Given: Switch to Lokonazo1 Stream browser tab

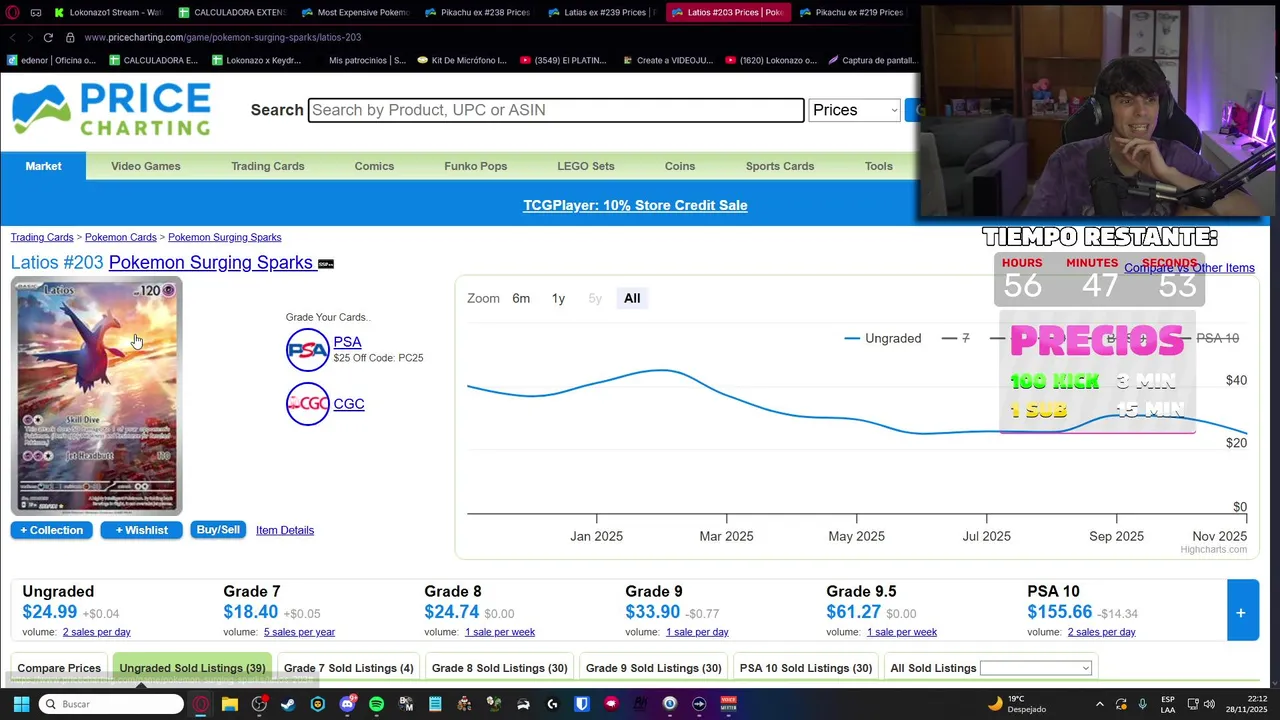Looking at the screenshot, I should (108, 12).
